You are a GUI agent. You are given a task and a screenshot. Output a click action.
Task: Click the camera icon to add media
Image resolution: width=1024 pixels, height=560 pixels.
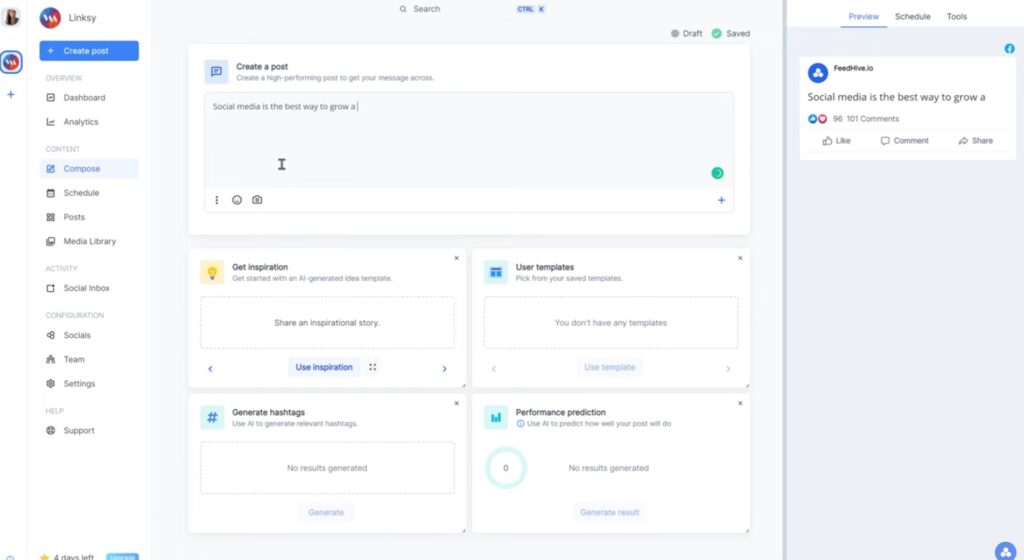tap(257, 200)
